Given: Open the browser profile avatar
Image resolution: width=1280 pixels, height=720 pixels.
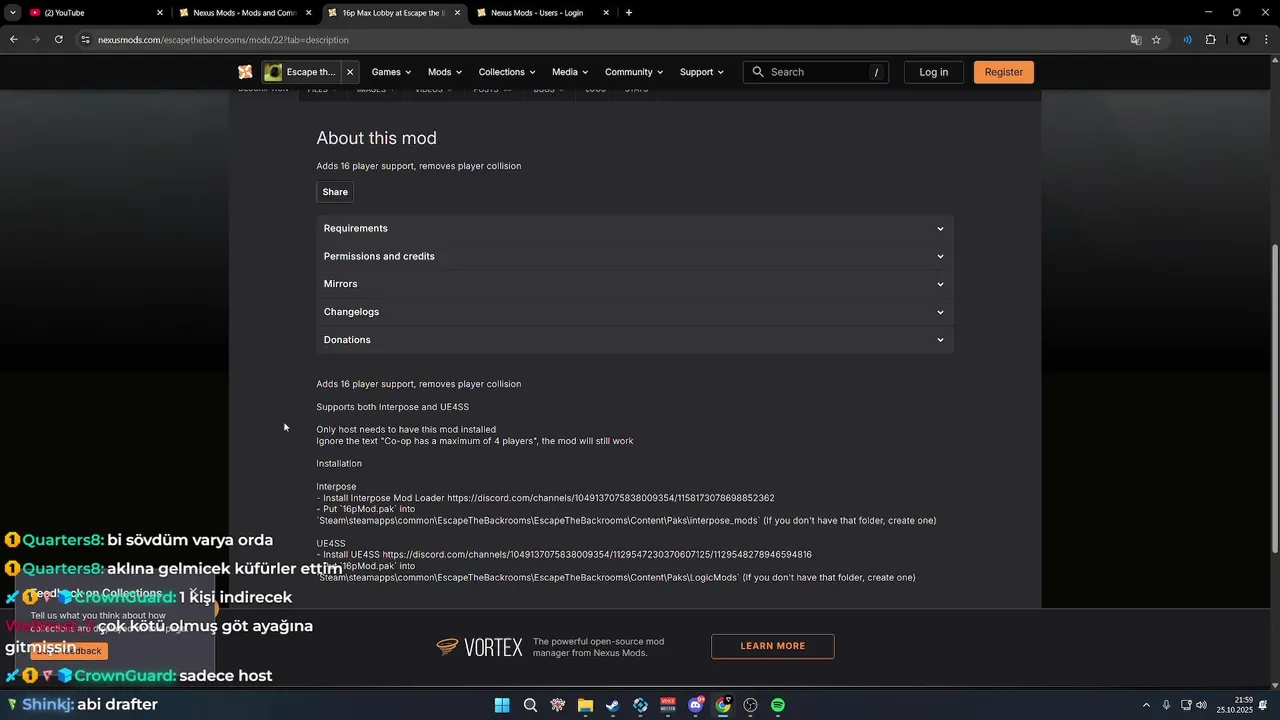Looking at the screenshot, I should pyautogui.click(x=1244, y=40).
